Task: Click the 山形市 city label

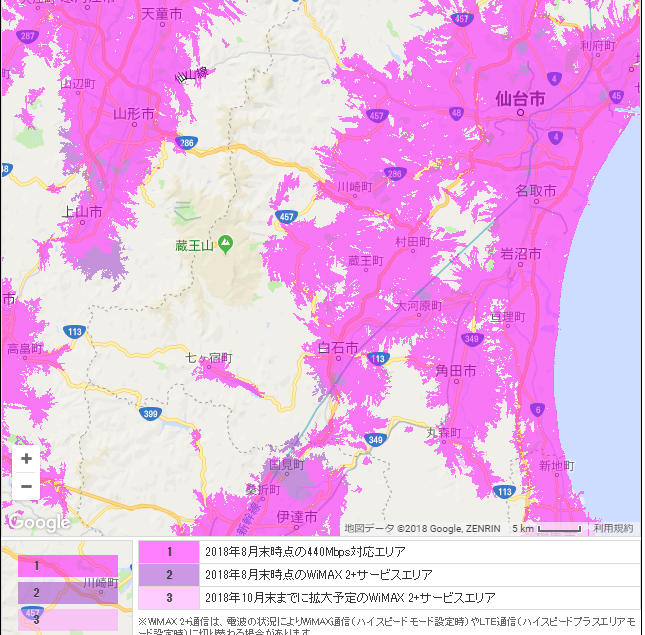Action: point(134,114)
